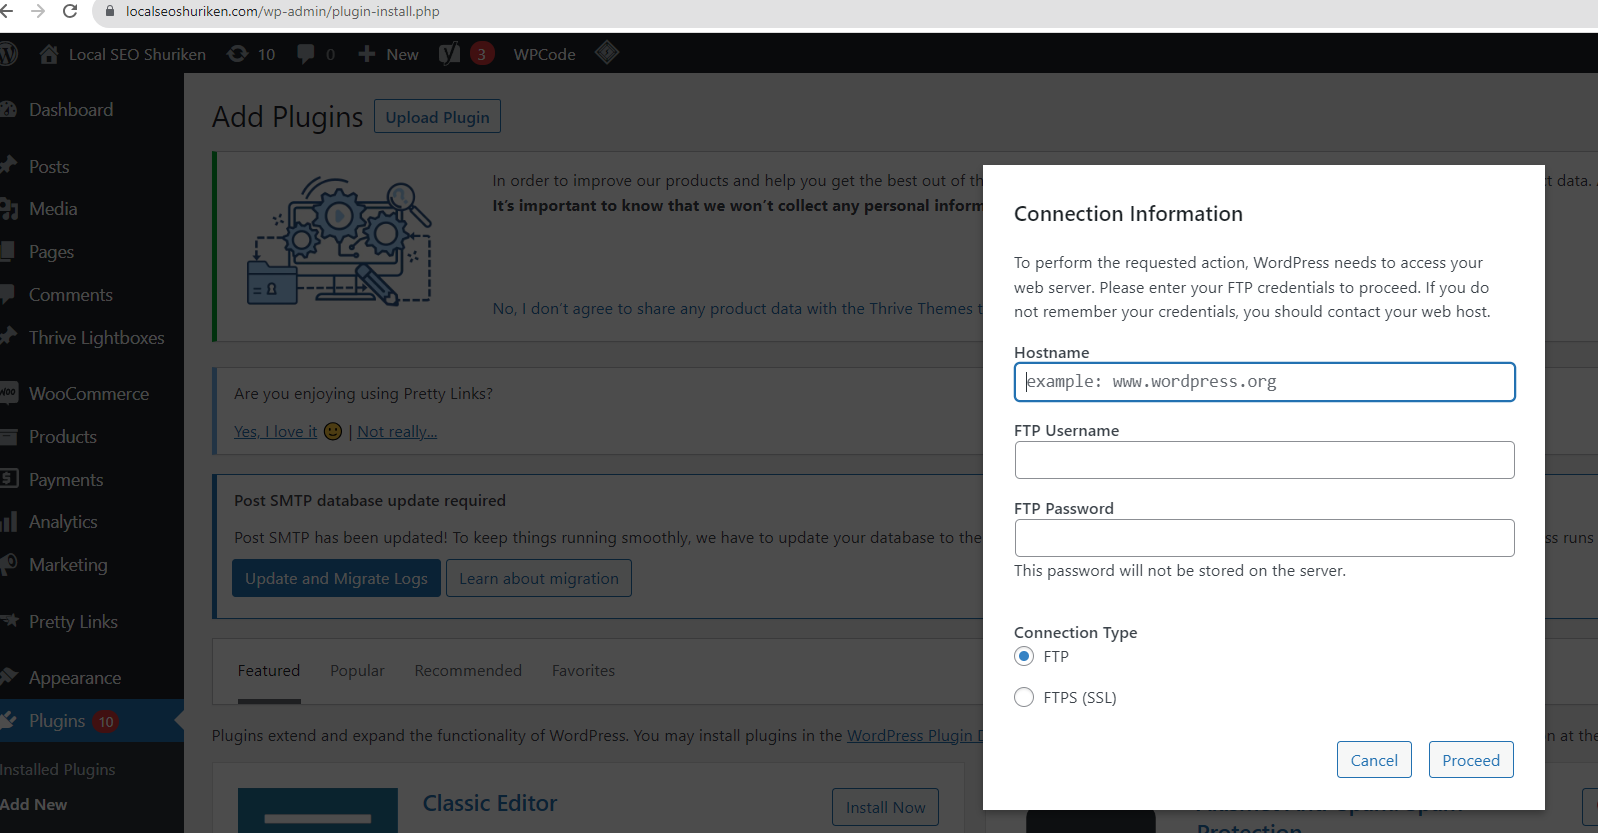Viewport: 1598px width, 833px height.
Task: Reload the page with browser refresh icon
Action: coord(70,11)
